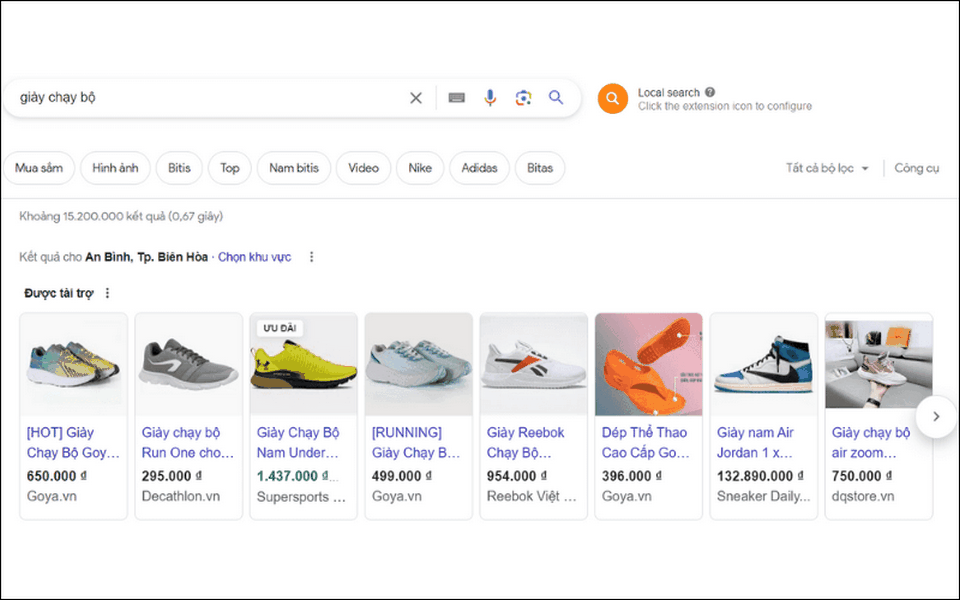This screenshot has height=600, width=960.
Task: Click the Chọn khu vực link
Action: click(x=255, y=257)
